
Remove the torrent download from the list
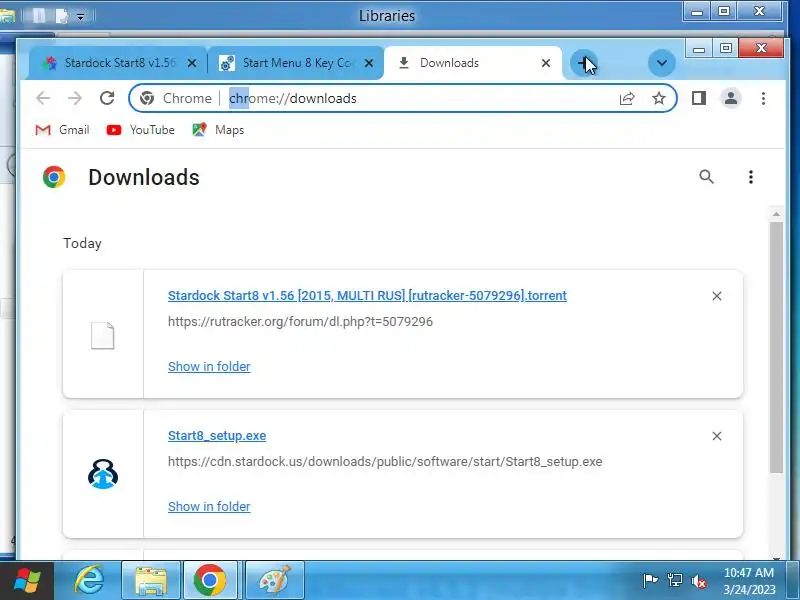click(717, 296)
